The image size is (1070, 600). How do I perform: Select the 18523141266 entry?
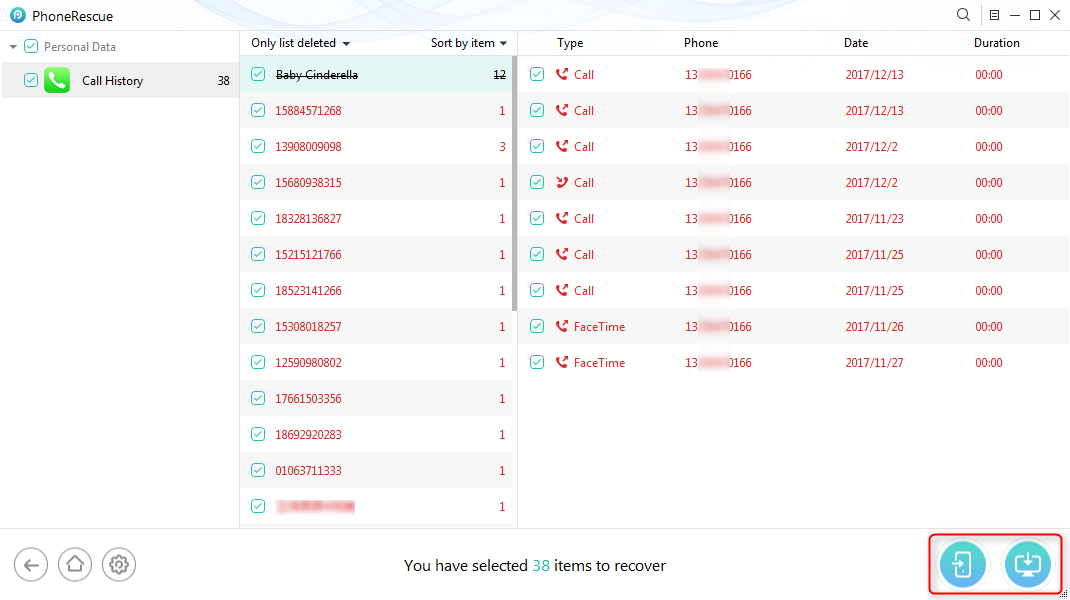(x=376, y=290)
